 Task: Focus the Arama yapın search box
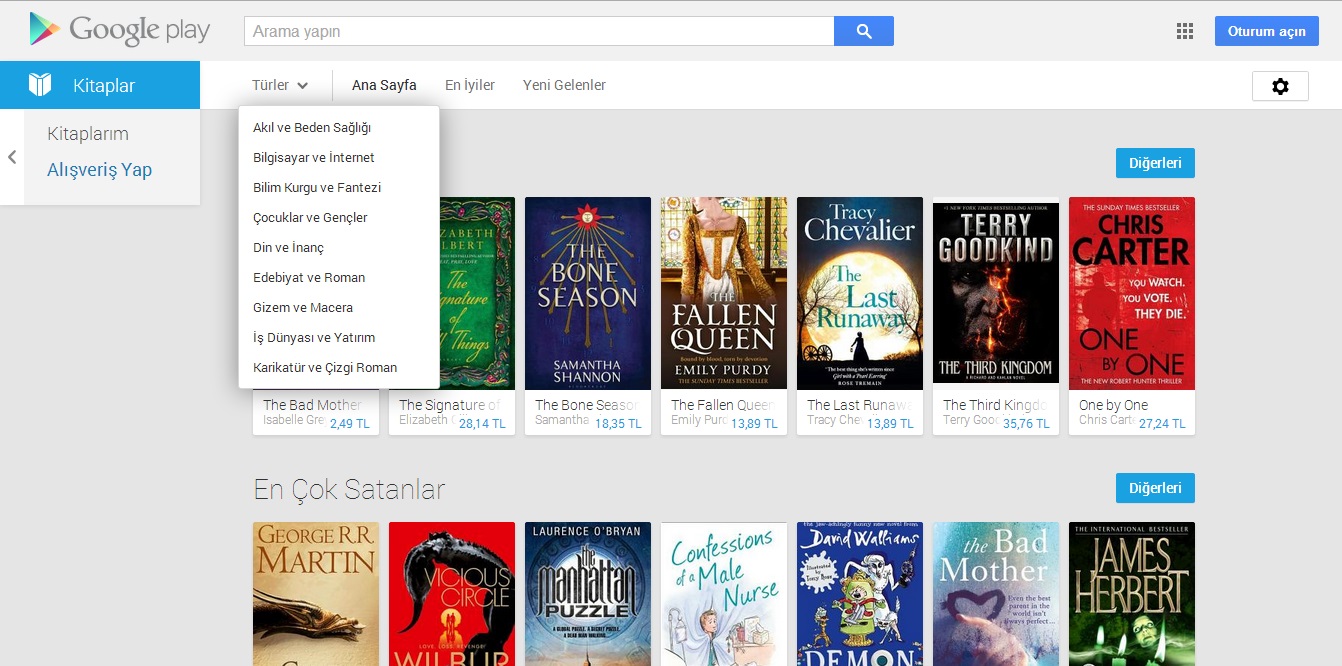tap(539, 31)
